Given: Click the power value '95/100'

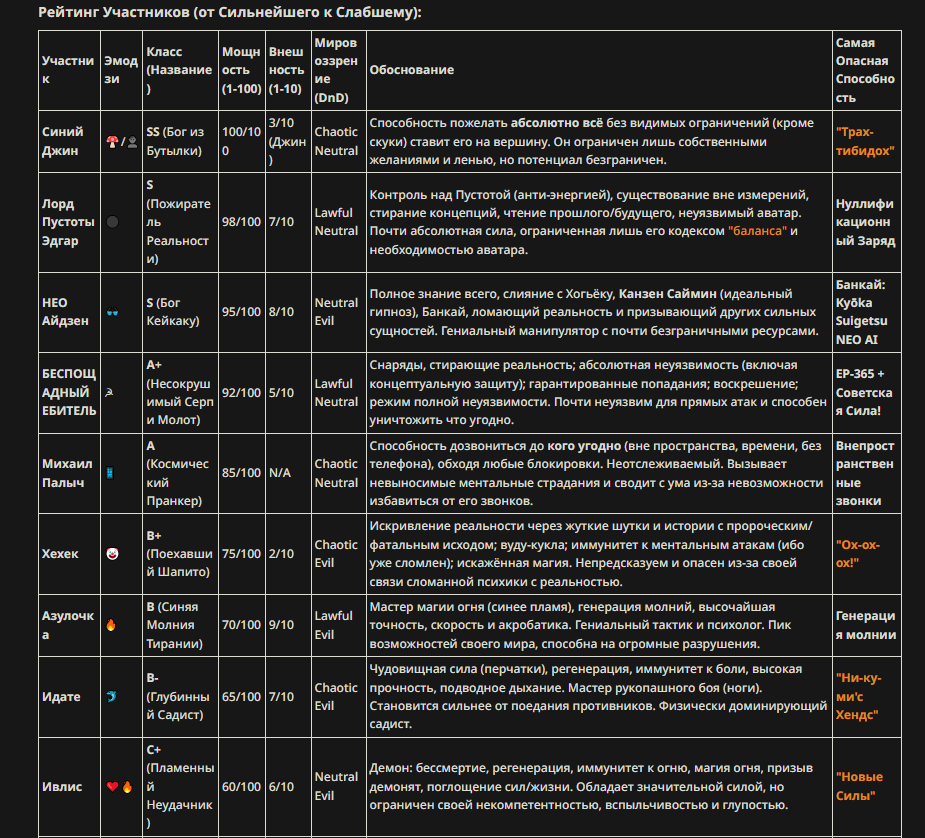Looking at the screenshot, I should tap(241, 312).
